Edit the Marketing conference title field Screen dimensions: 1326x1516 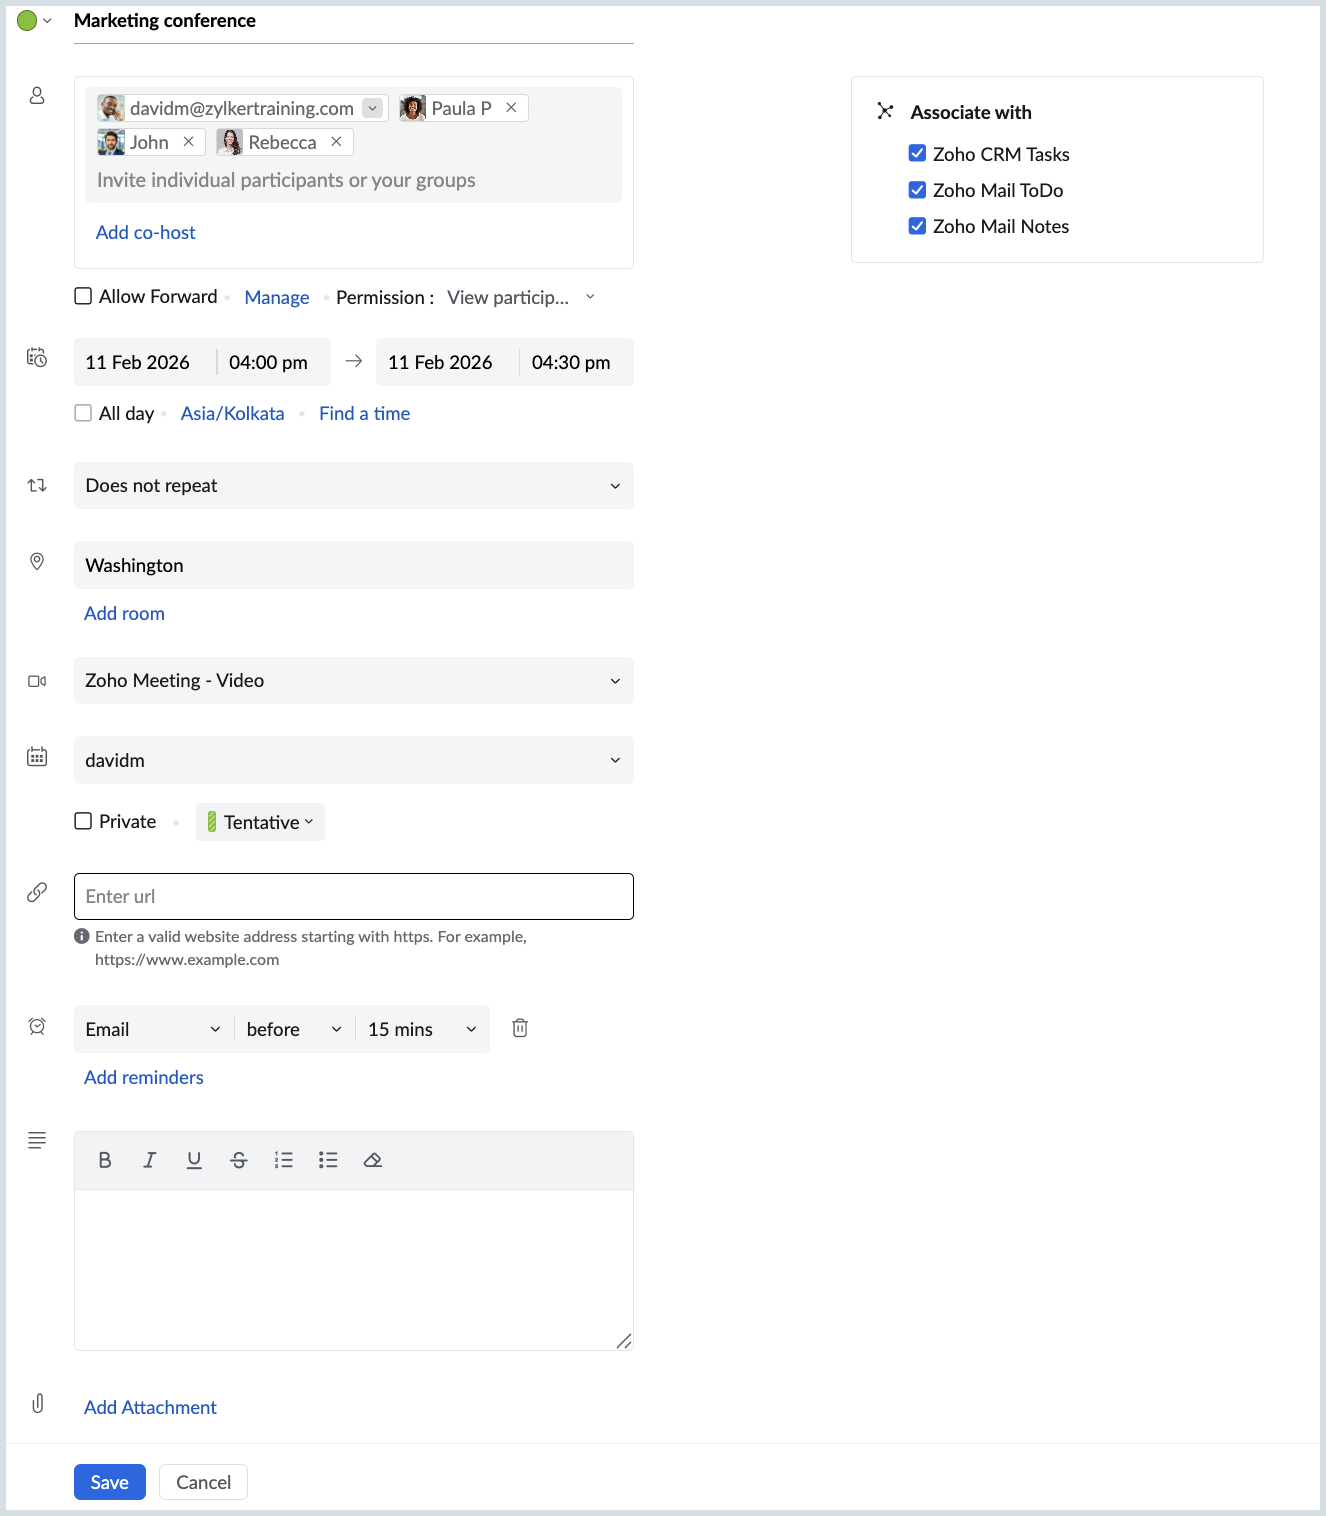354,21
